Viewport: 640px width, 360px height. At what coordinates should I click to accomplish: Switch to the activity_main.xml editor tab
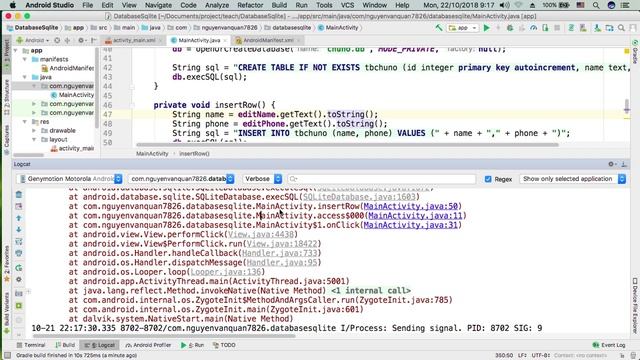[133, 40]
